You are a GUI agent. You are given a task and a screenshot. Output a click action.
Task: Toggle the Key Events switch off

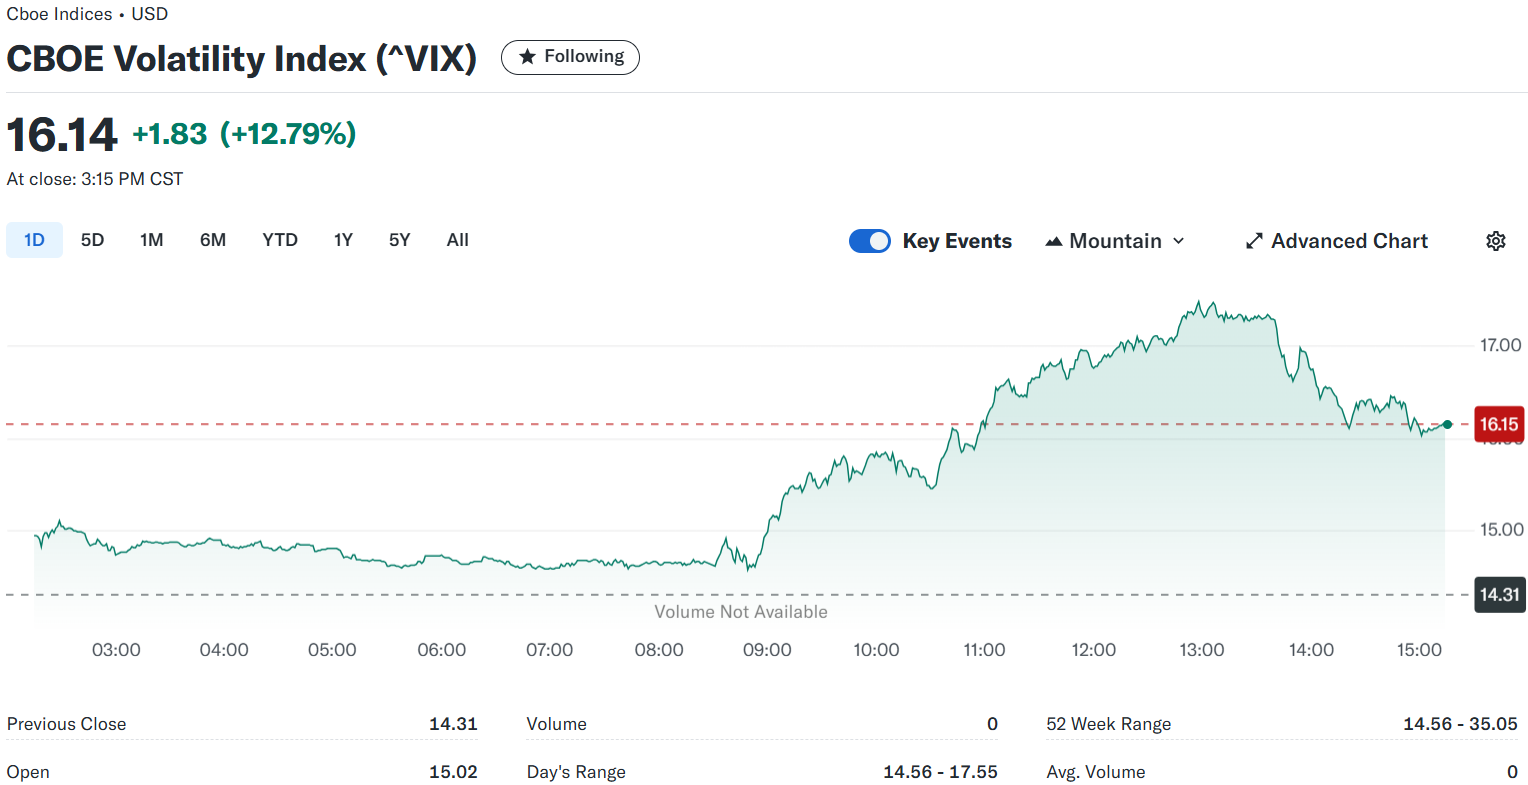870,241
